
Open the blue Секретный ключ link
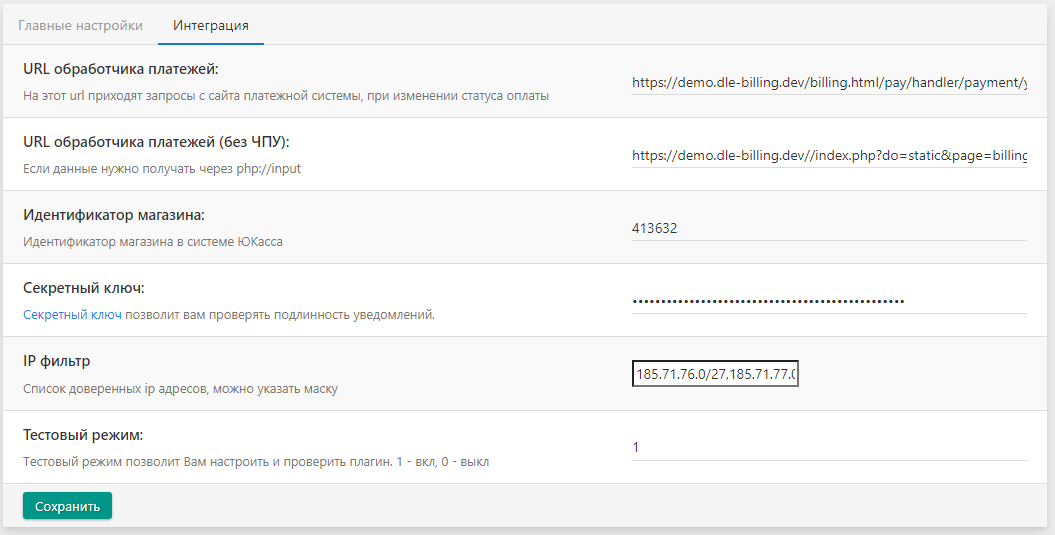72,315
